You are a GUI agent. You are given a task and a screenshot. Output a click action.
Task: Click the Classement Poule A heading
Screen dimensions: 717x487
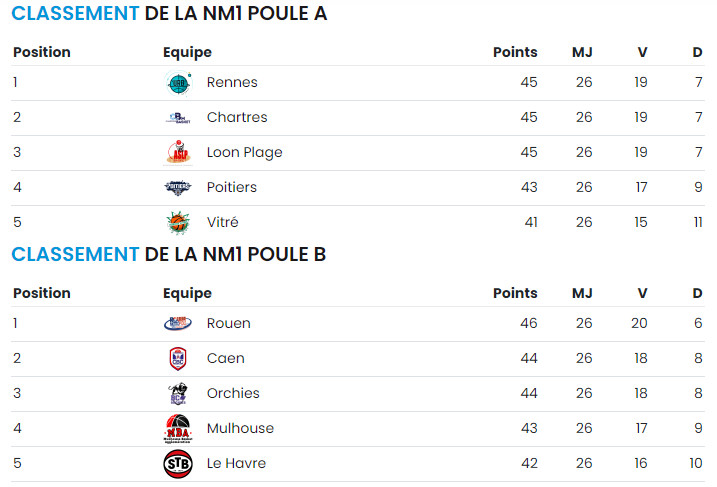(169, 13)
